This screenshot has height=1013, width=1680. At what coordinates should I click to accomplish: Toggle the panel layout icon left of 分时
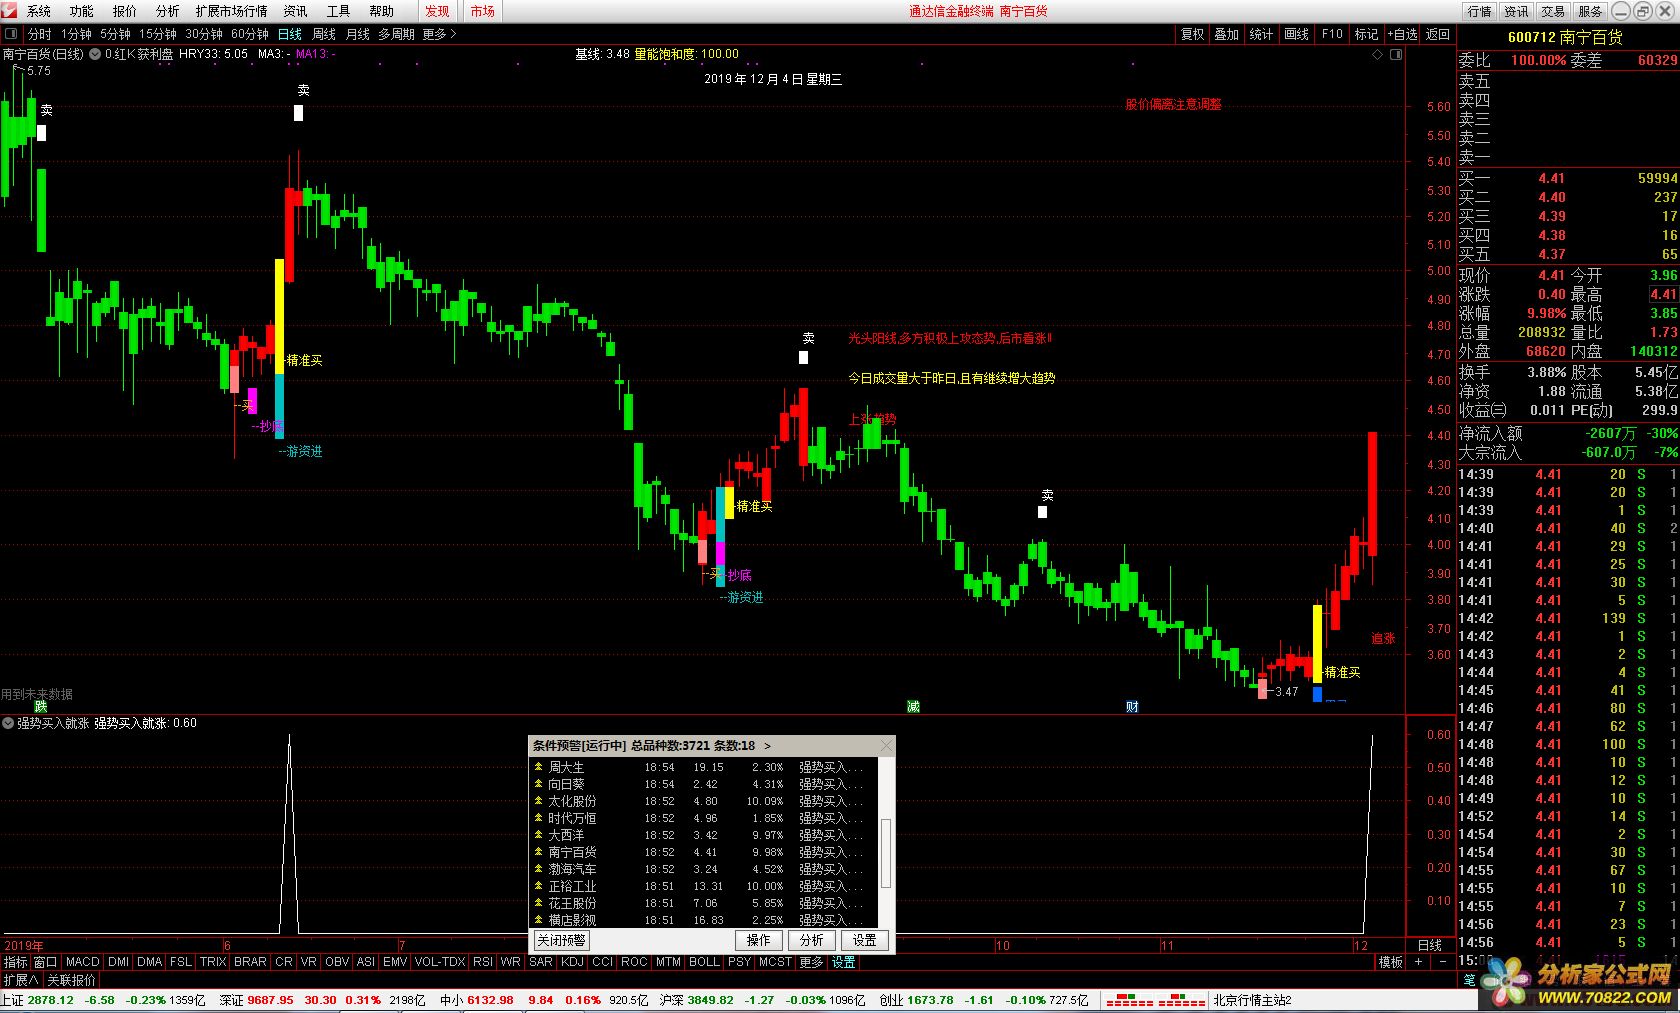(x=11, y=34)
